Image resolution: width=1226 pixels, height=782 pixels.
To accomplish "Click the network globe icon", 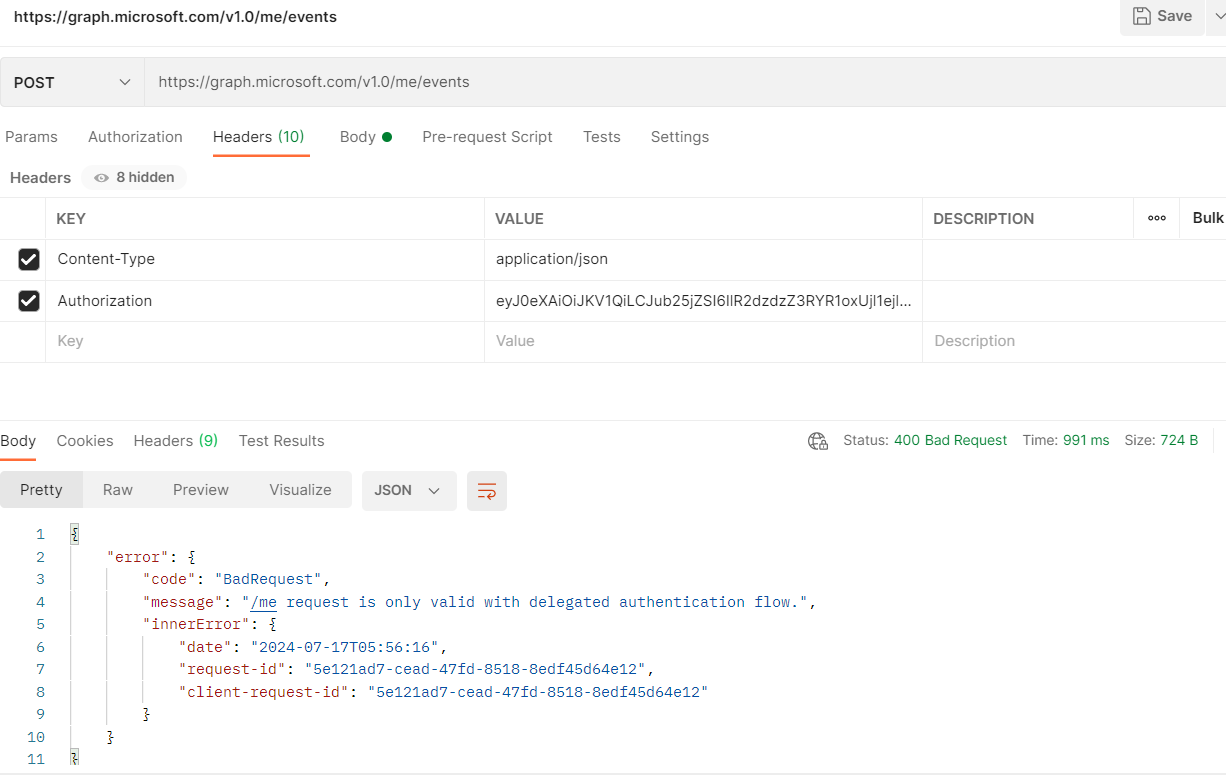I will coord(818,441).
